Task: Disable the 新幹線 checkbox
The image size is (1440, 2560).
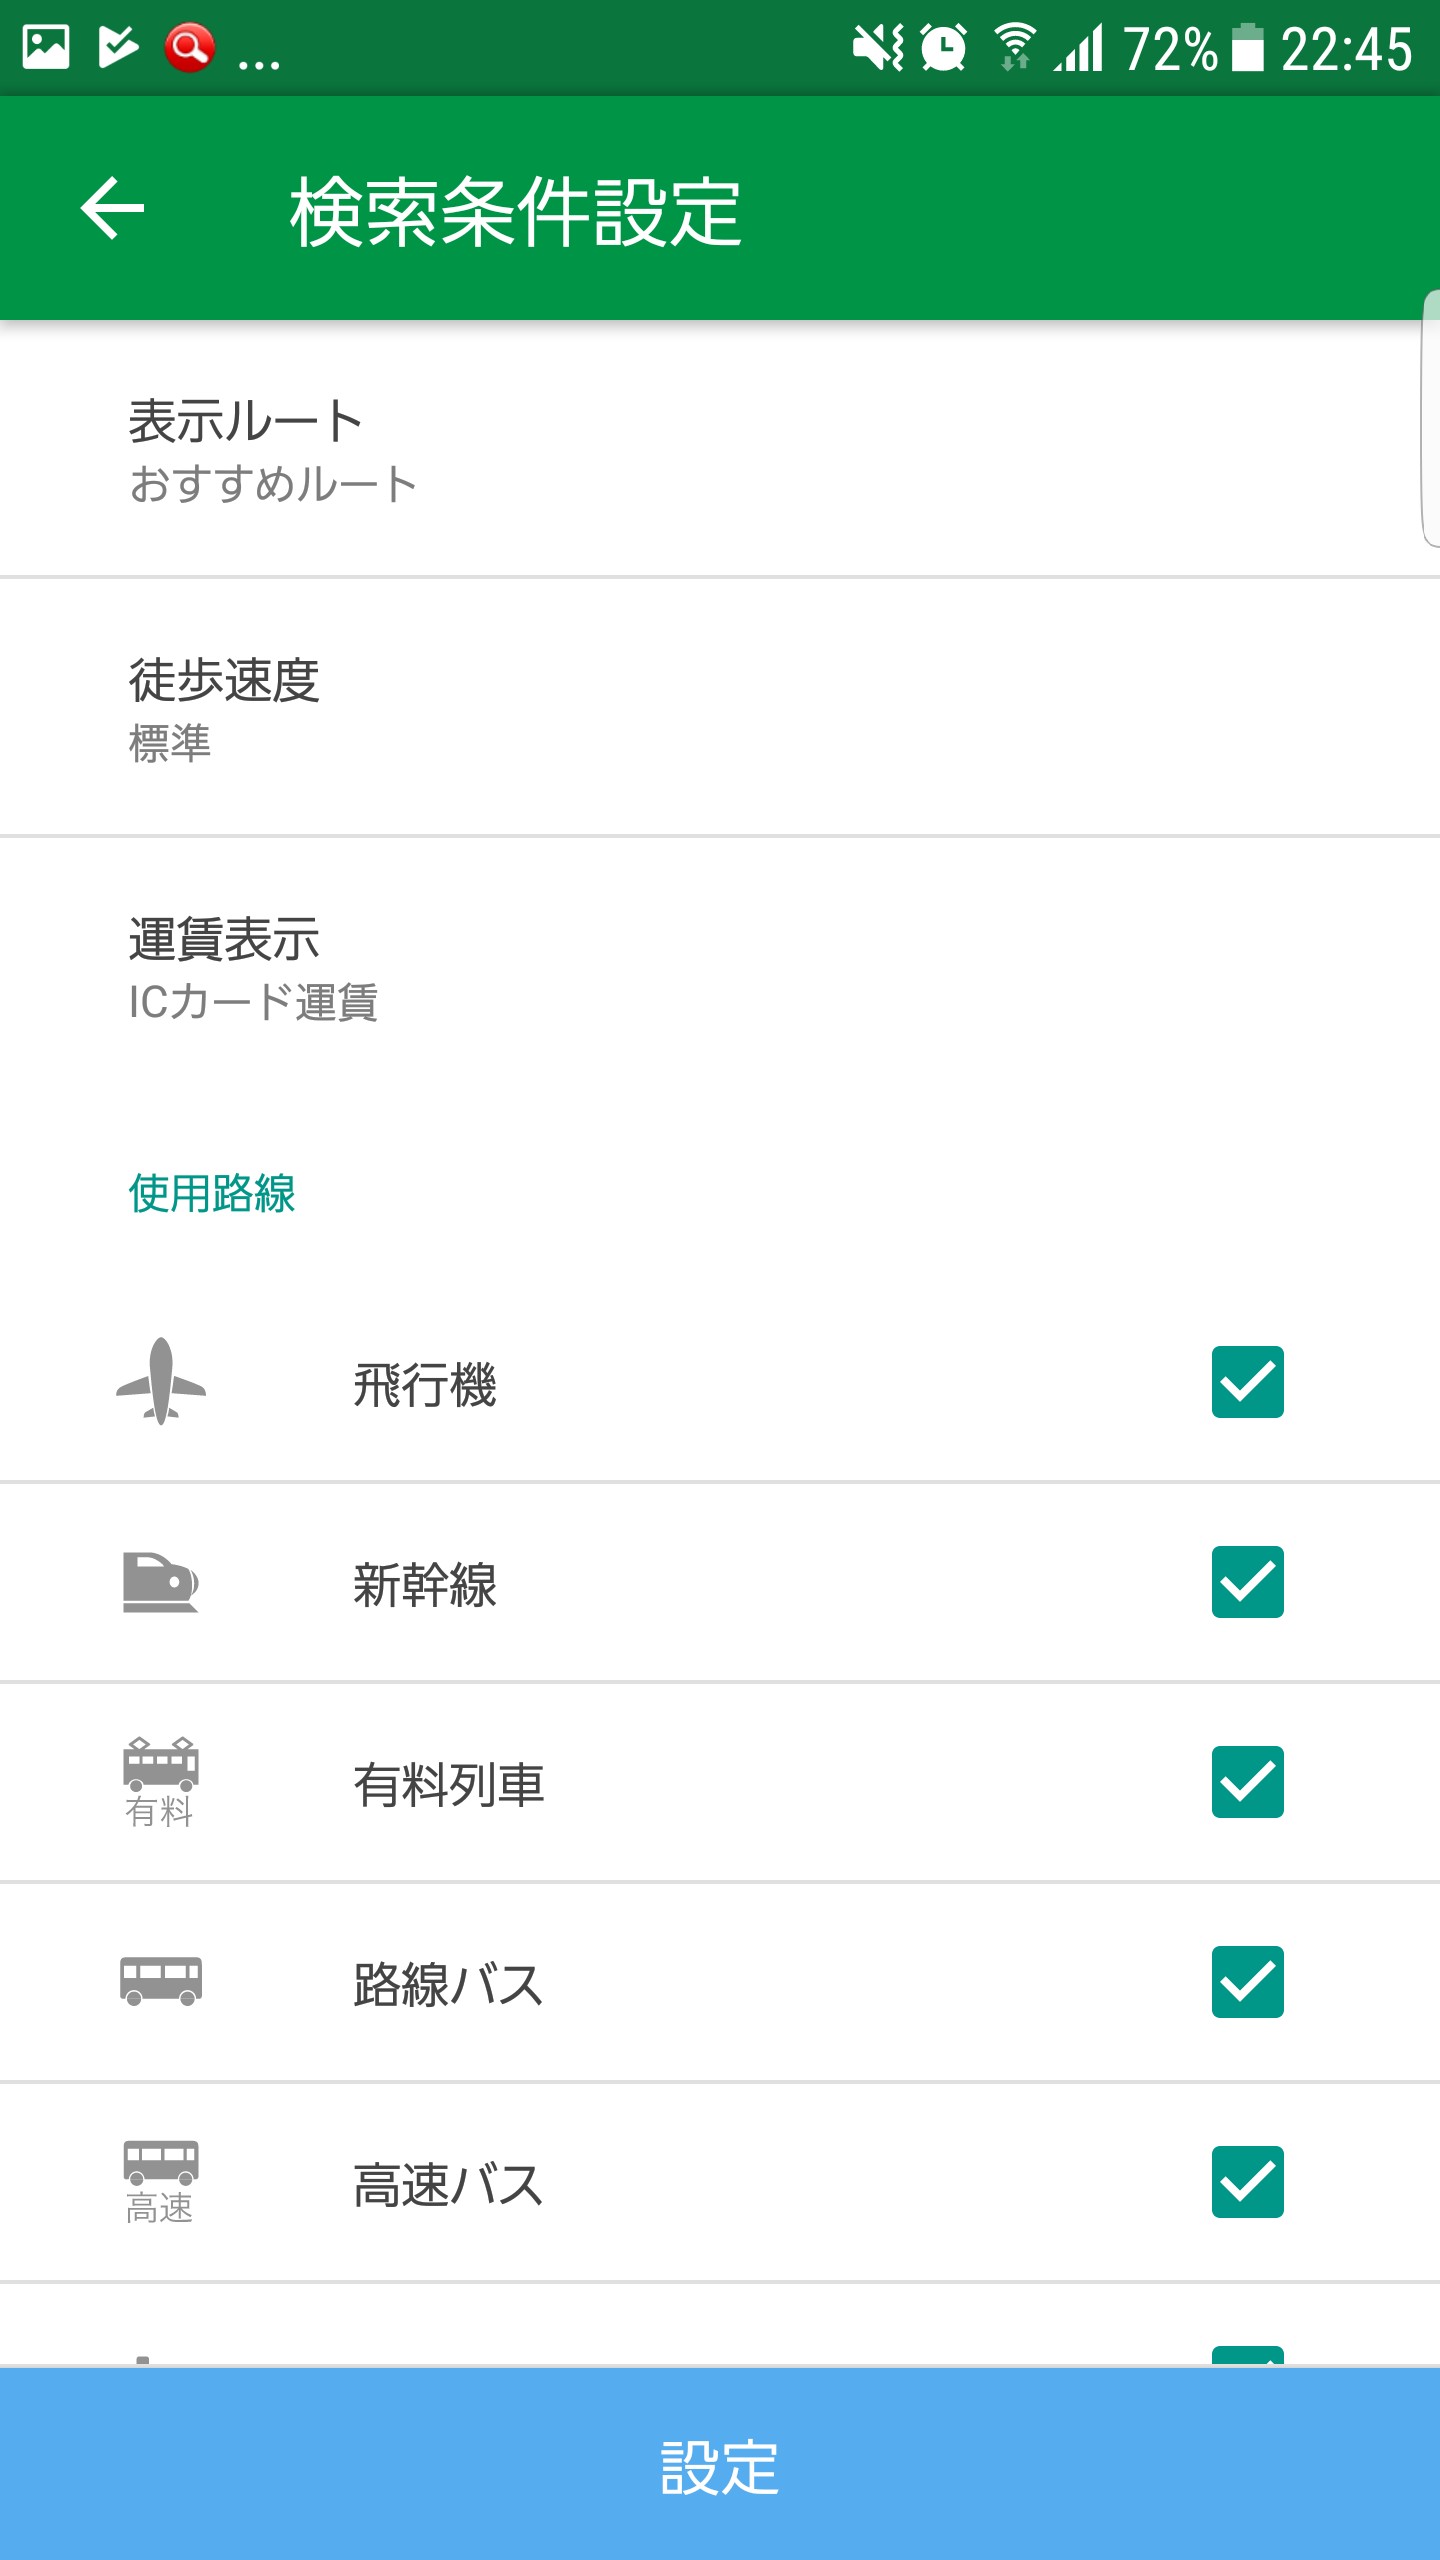Action: click(1247, 1582)
